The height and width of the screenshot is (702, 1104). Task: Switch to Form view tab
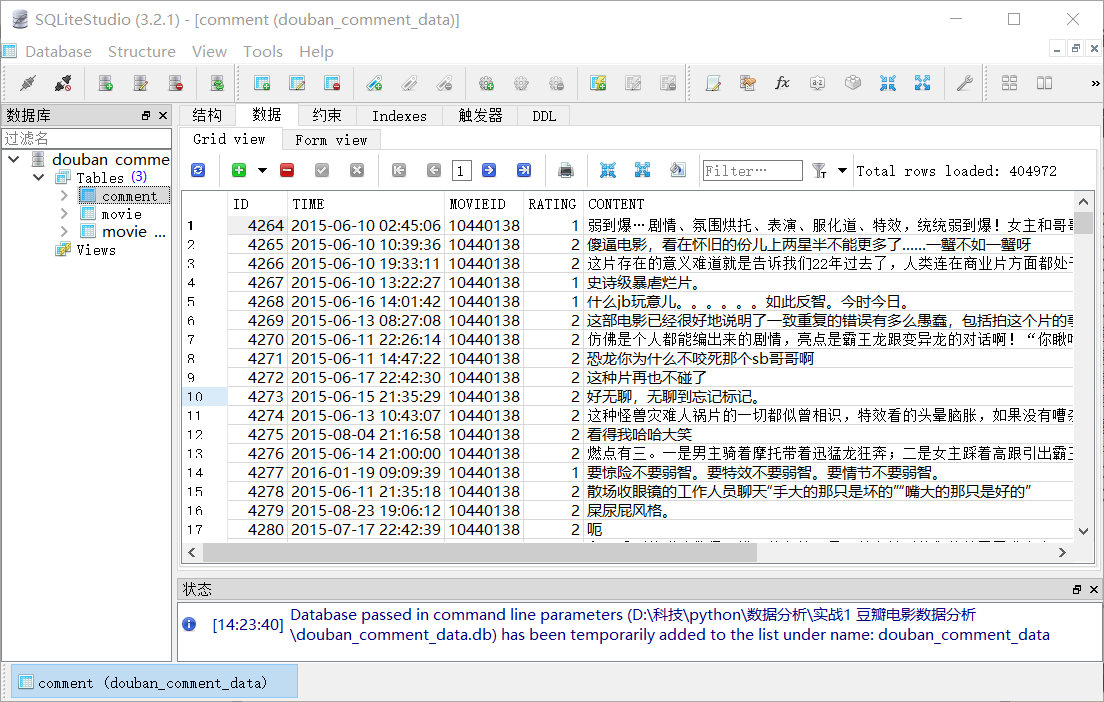(331, 140)
